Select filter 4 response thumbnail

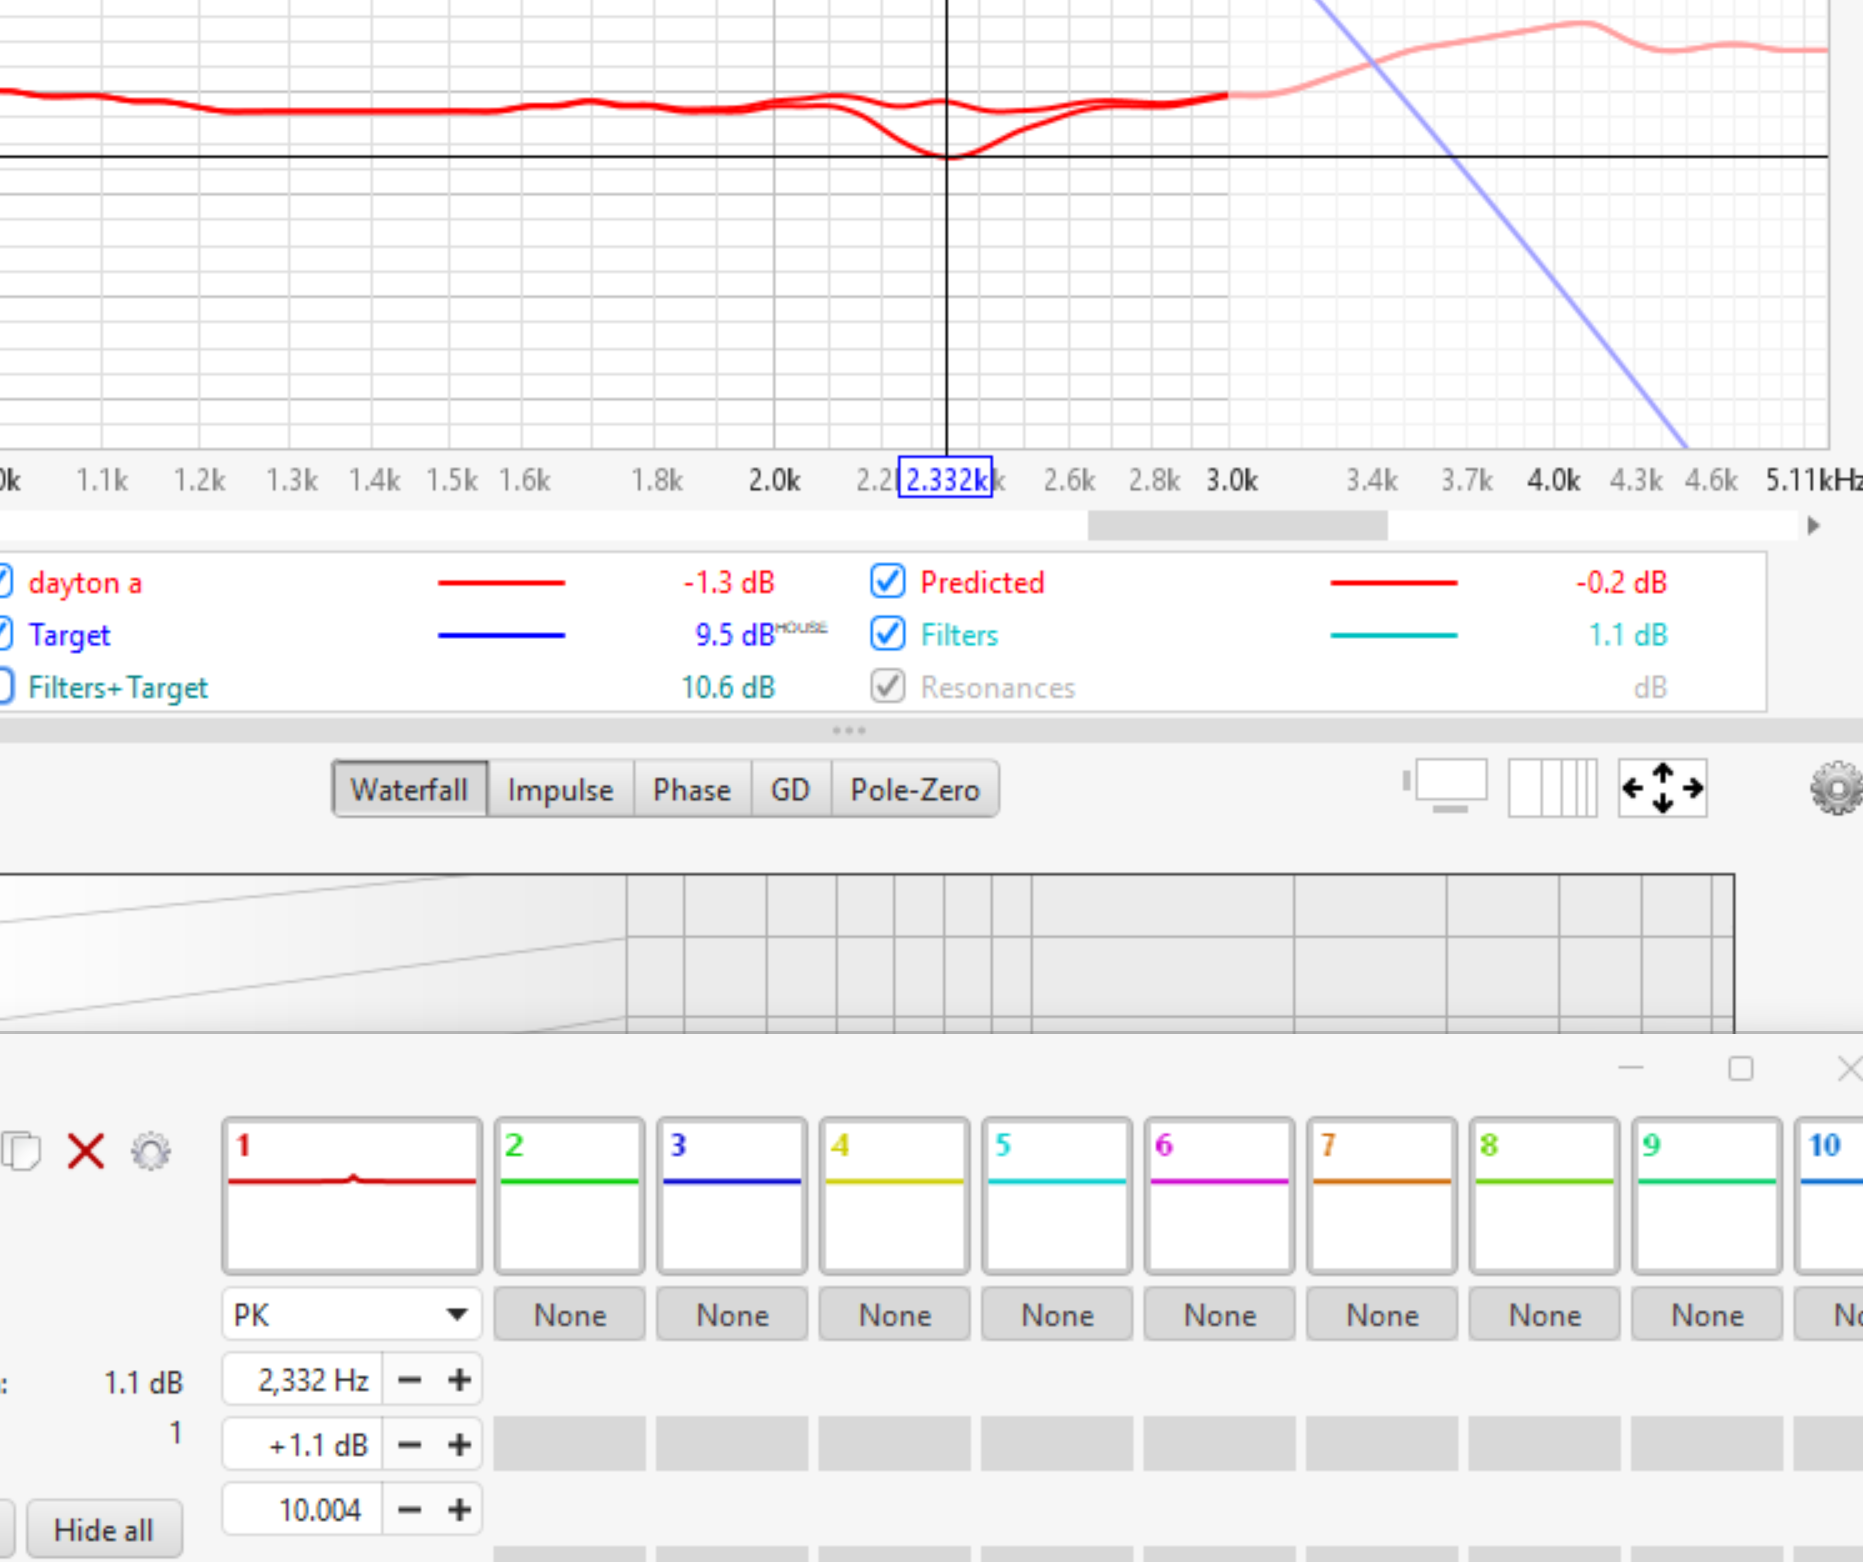[x=894, y=1196]
